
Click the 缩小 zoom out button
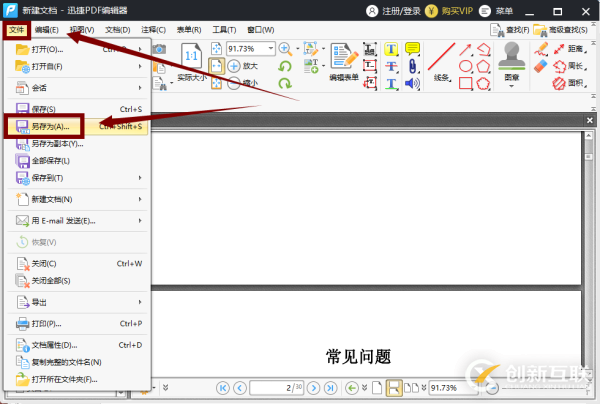243,83
